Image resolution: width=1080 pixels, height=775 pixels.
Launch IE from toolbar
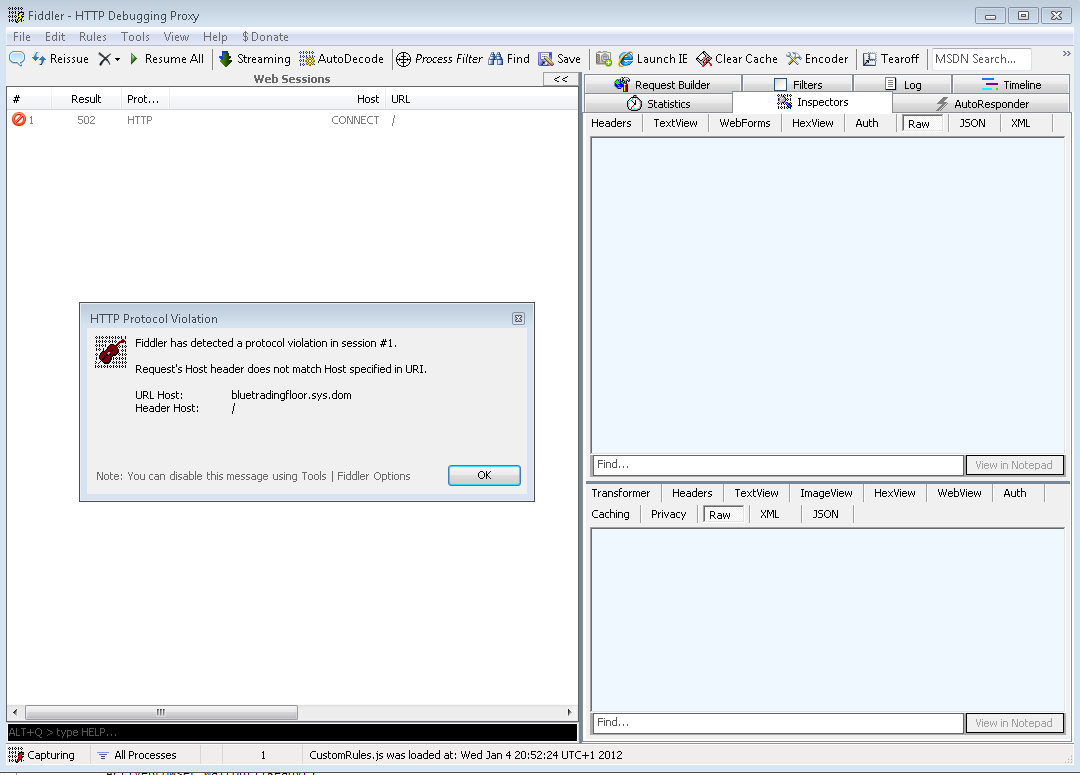653,59
